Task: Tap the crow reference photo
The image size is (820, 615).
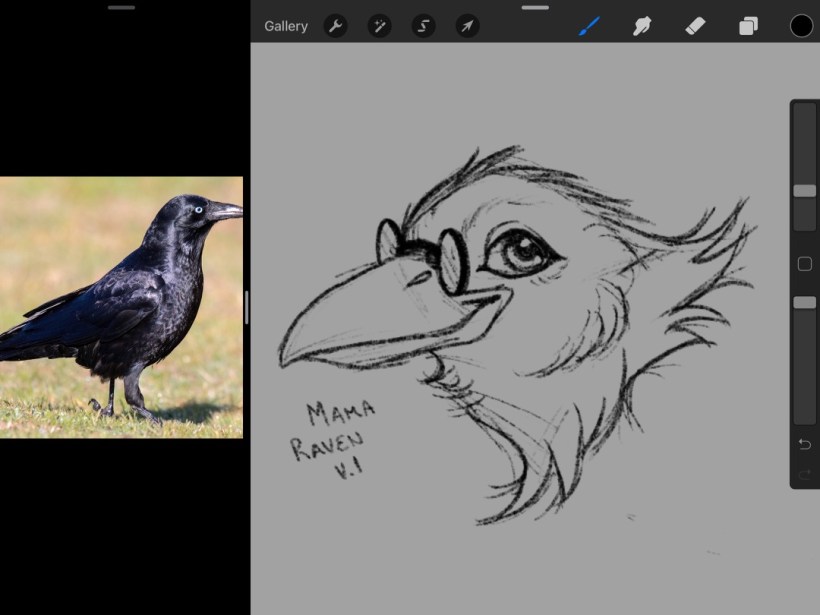Action: (121, 307)
